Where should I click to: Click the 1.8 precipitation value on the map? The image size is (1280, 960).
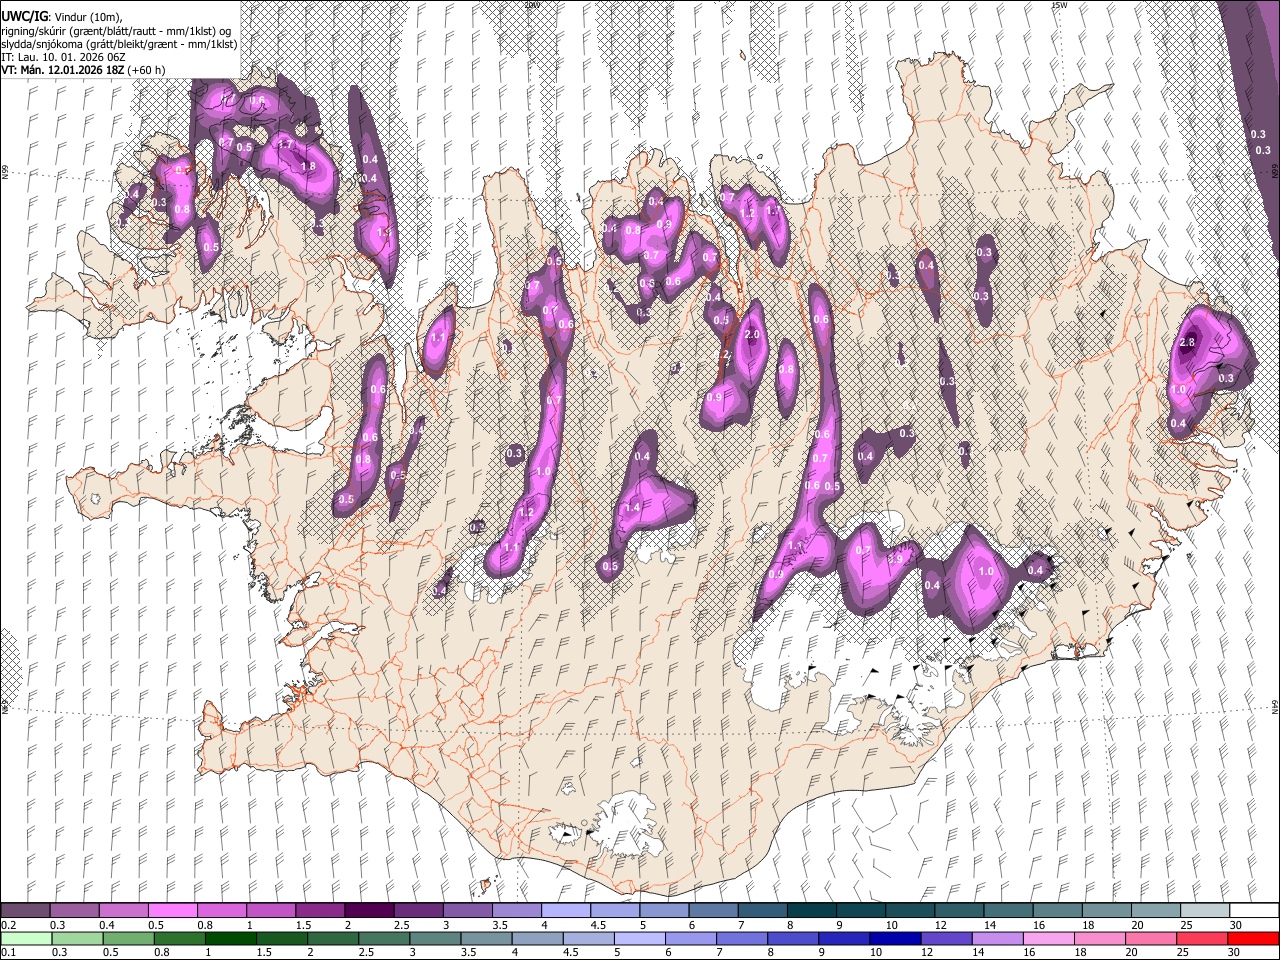click(308, 167)
